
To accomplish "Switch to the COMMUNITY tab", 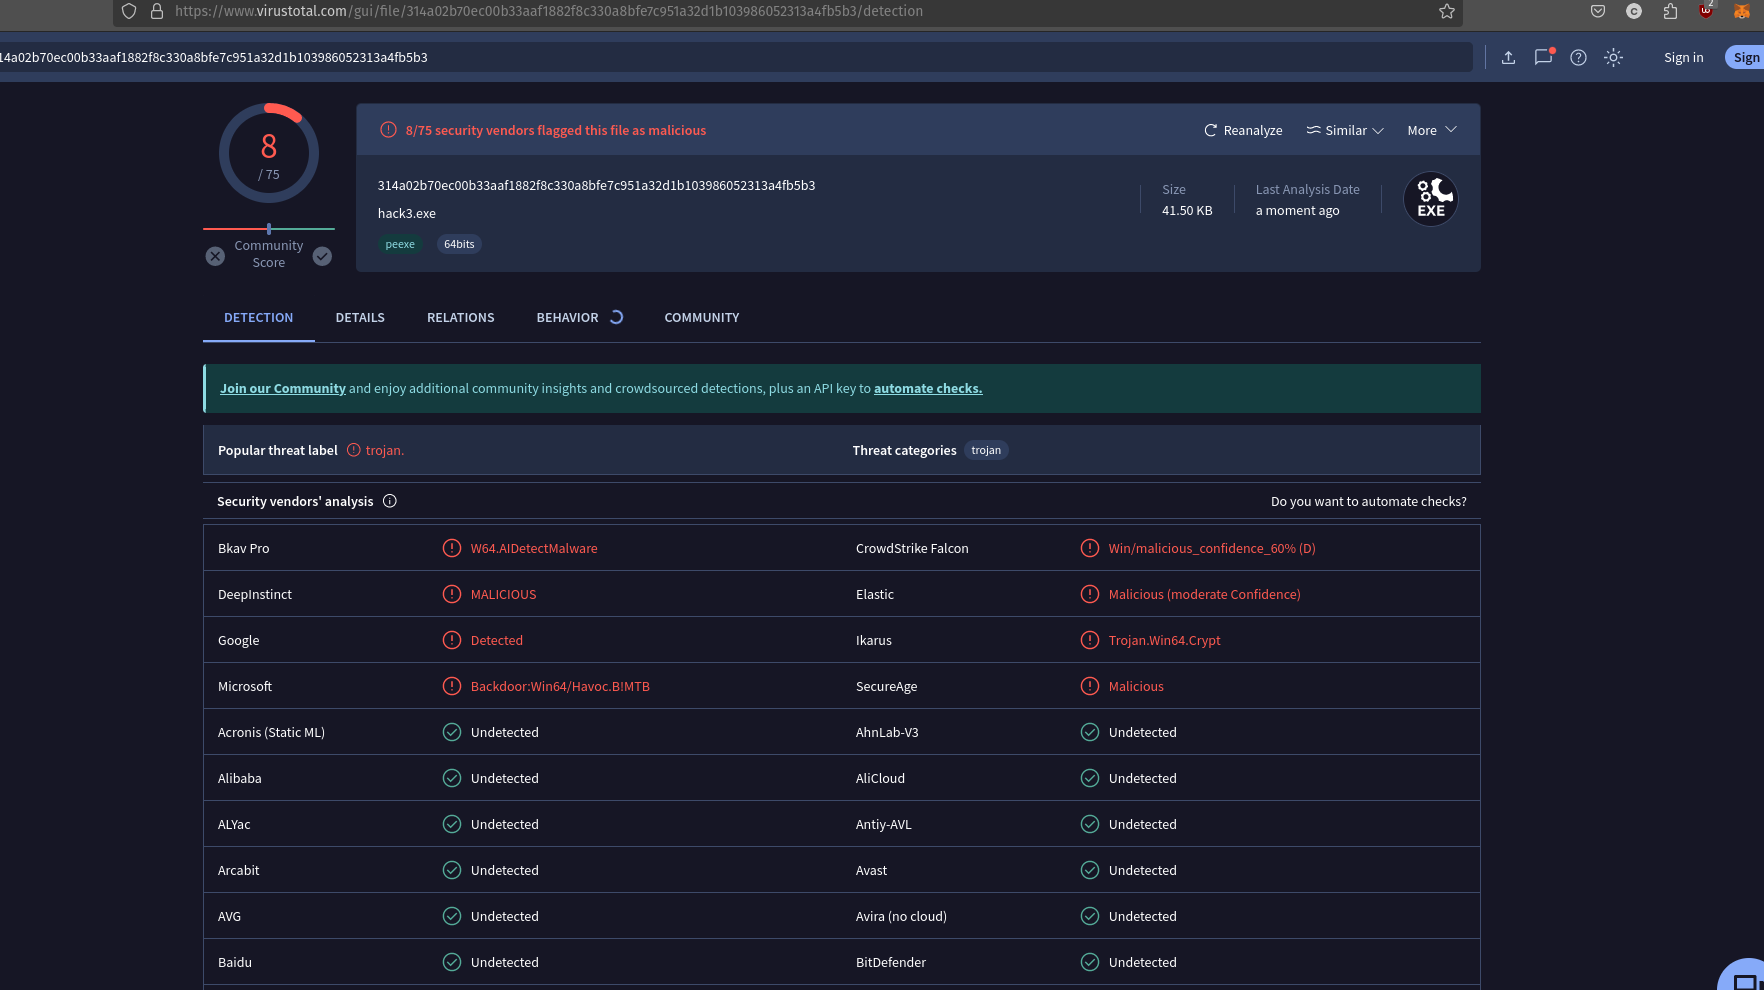I will click(702, 318).
